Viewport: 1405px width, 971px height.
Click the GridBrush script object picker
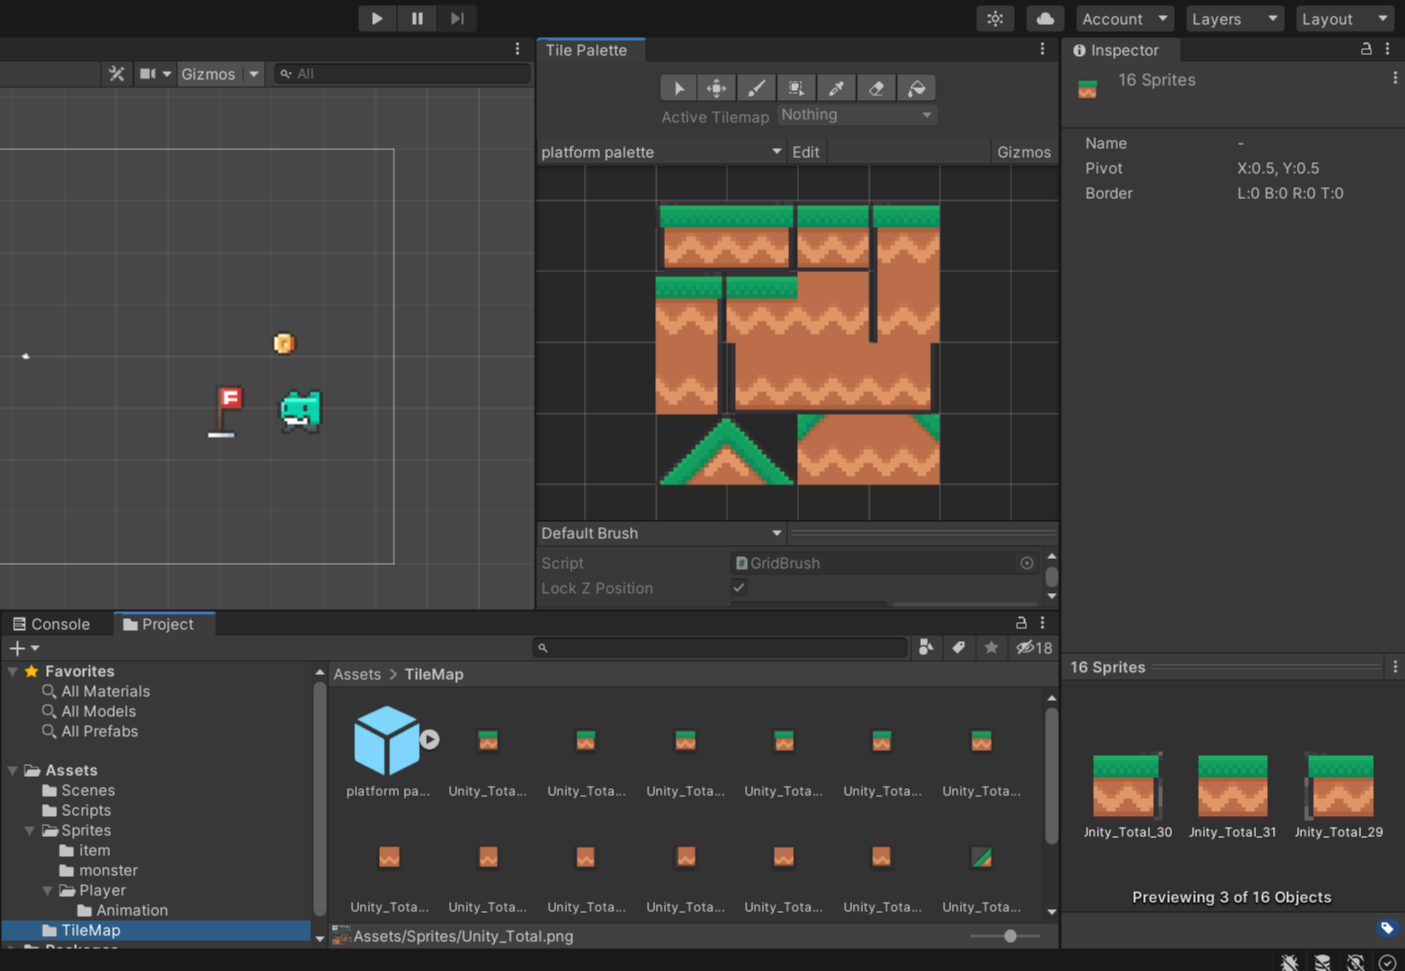point(1027,563)
